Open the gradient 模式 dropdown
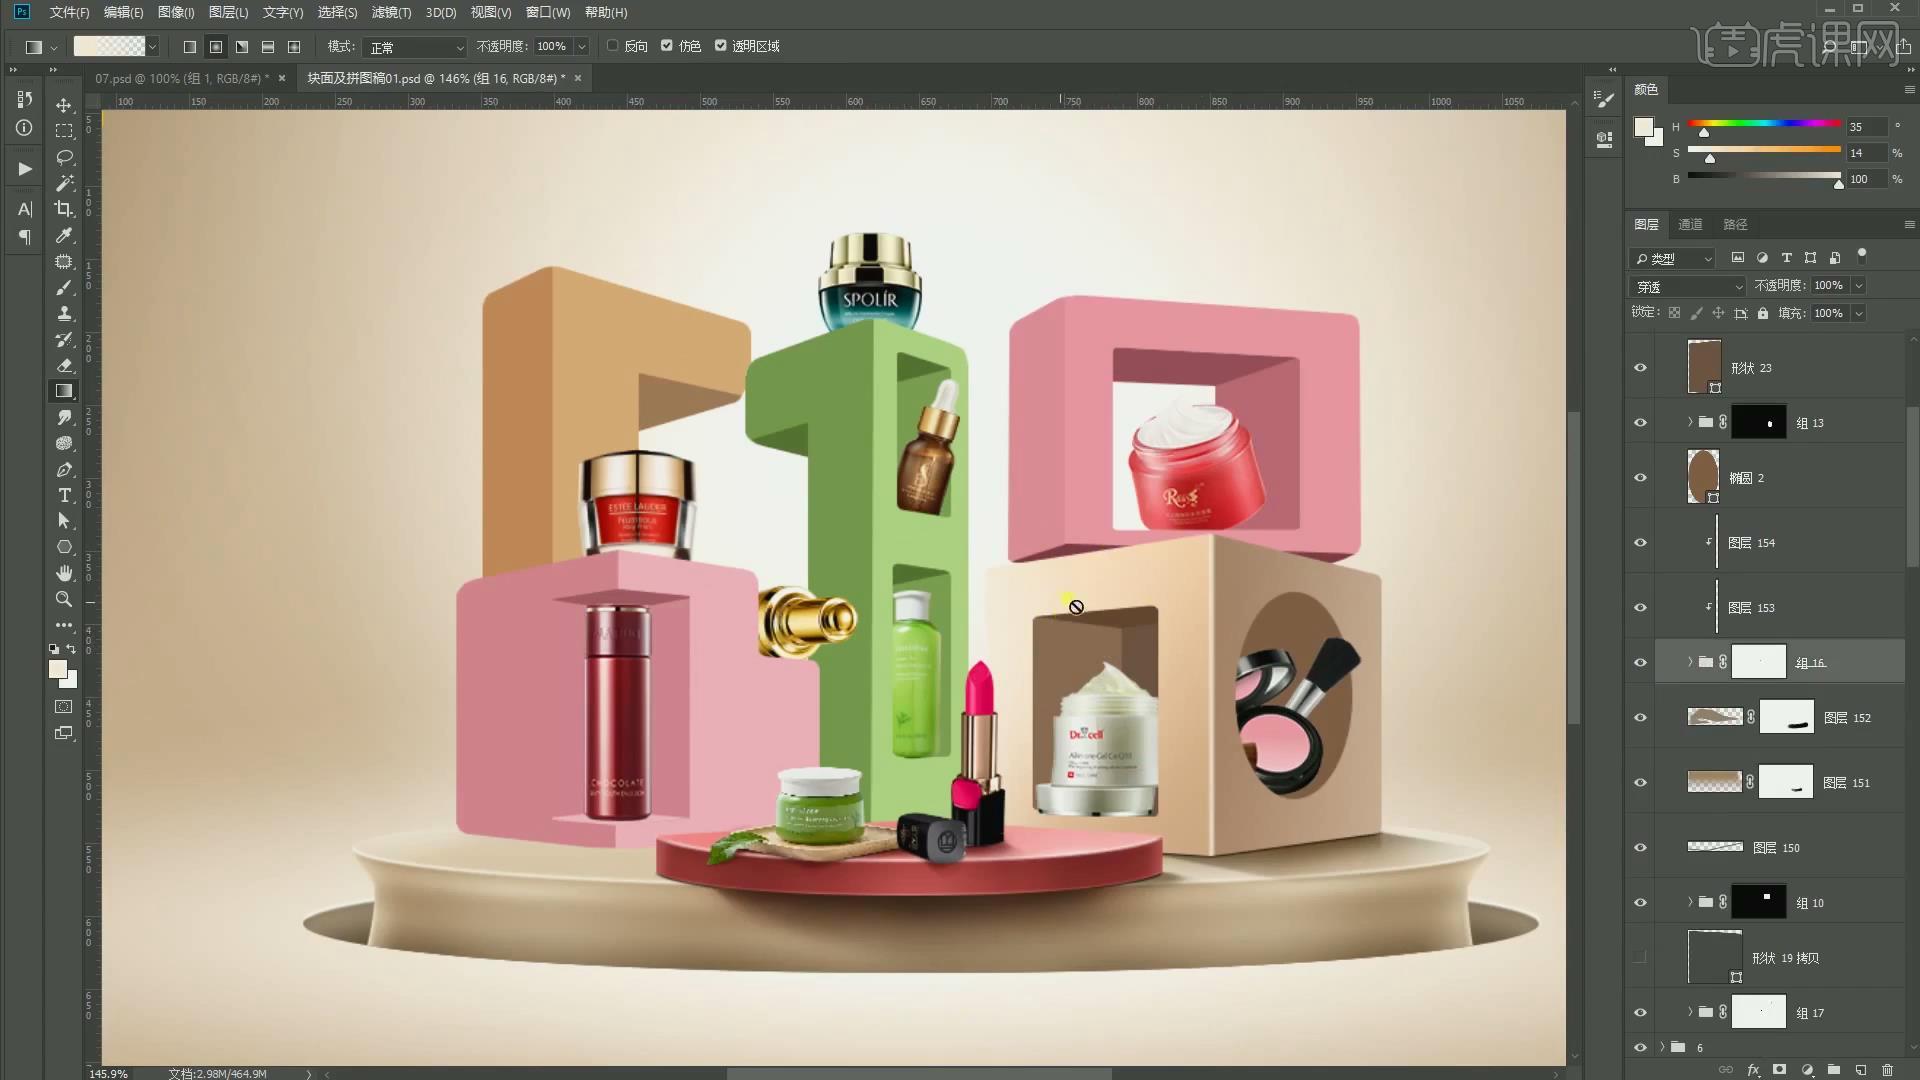 tap(415, 47)
